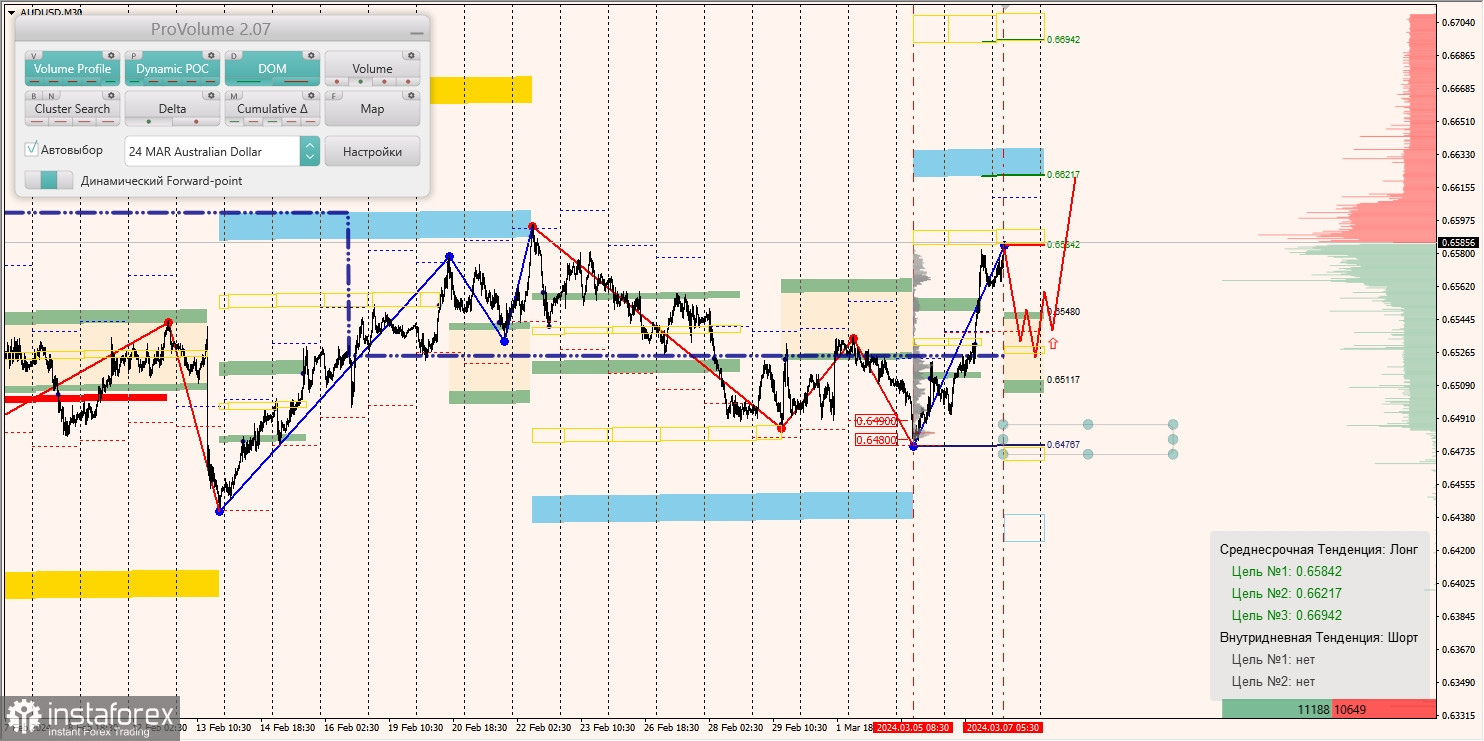Toggle the Volume Profile indicator
The image size is (1484, 741).
(72, 69)
